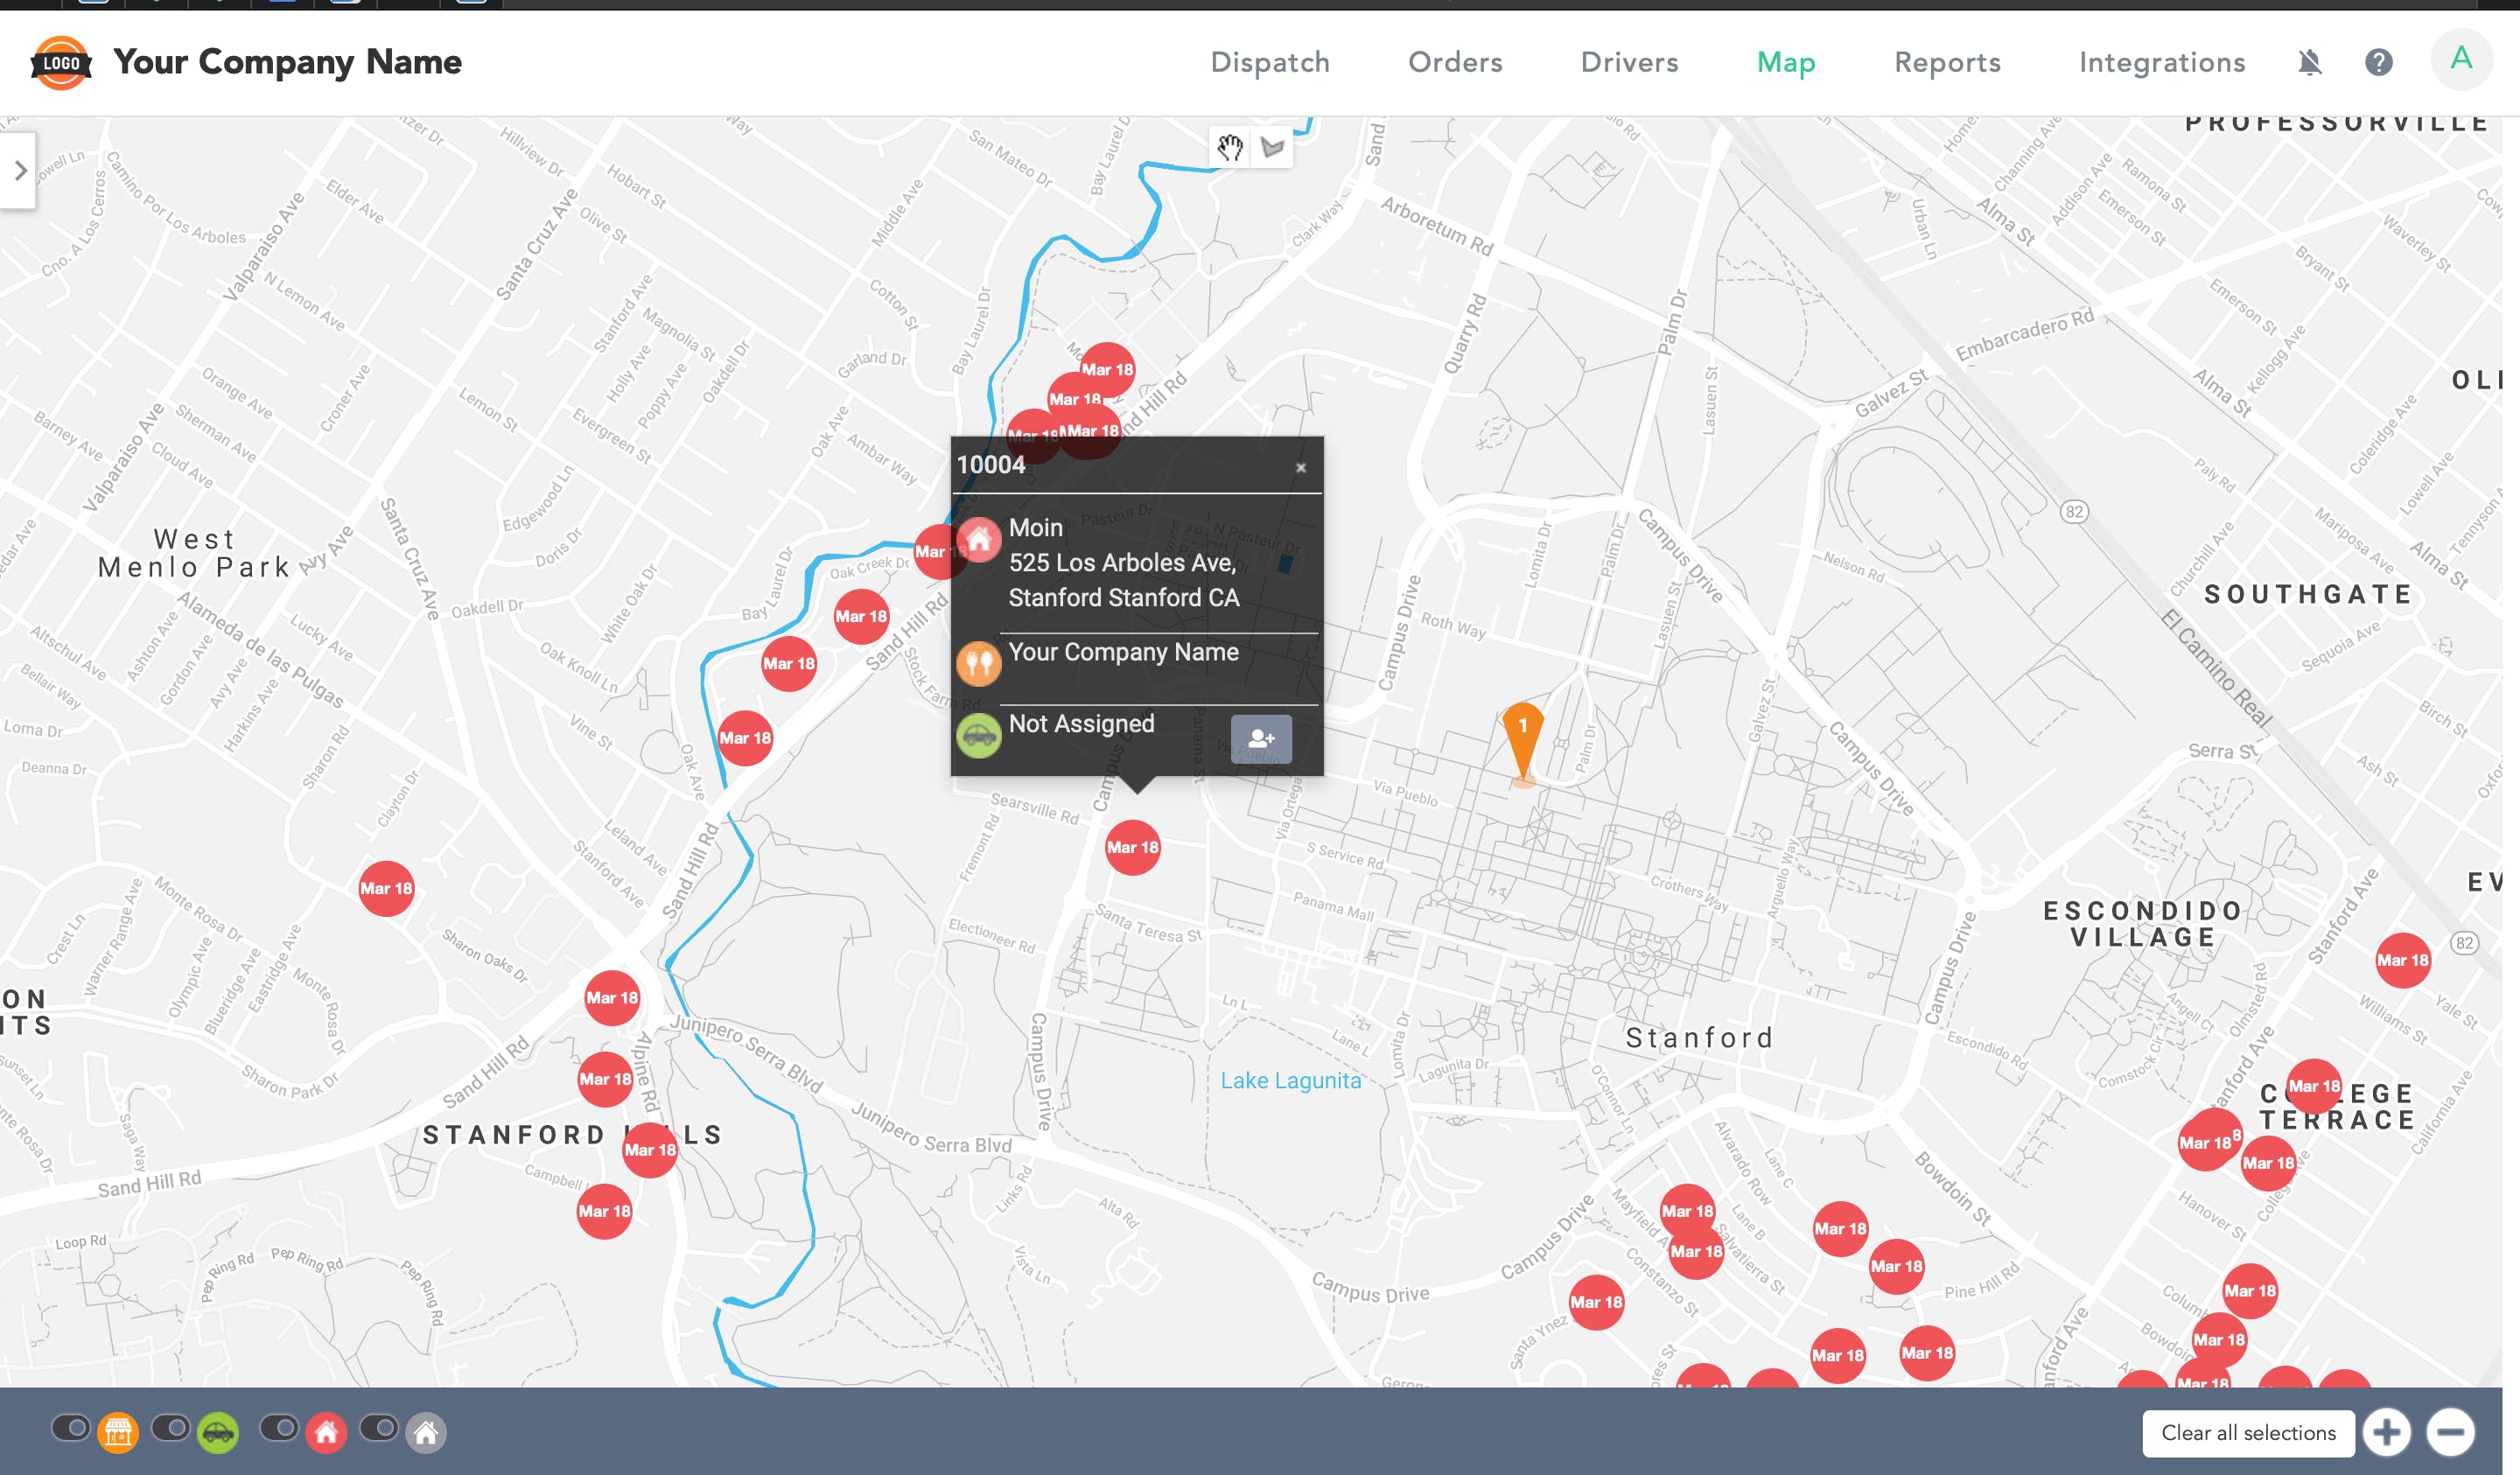Select the hand pan tool
Screen dimensions: 2520x1475
coord(1229,148)
